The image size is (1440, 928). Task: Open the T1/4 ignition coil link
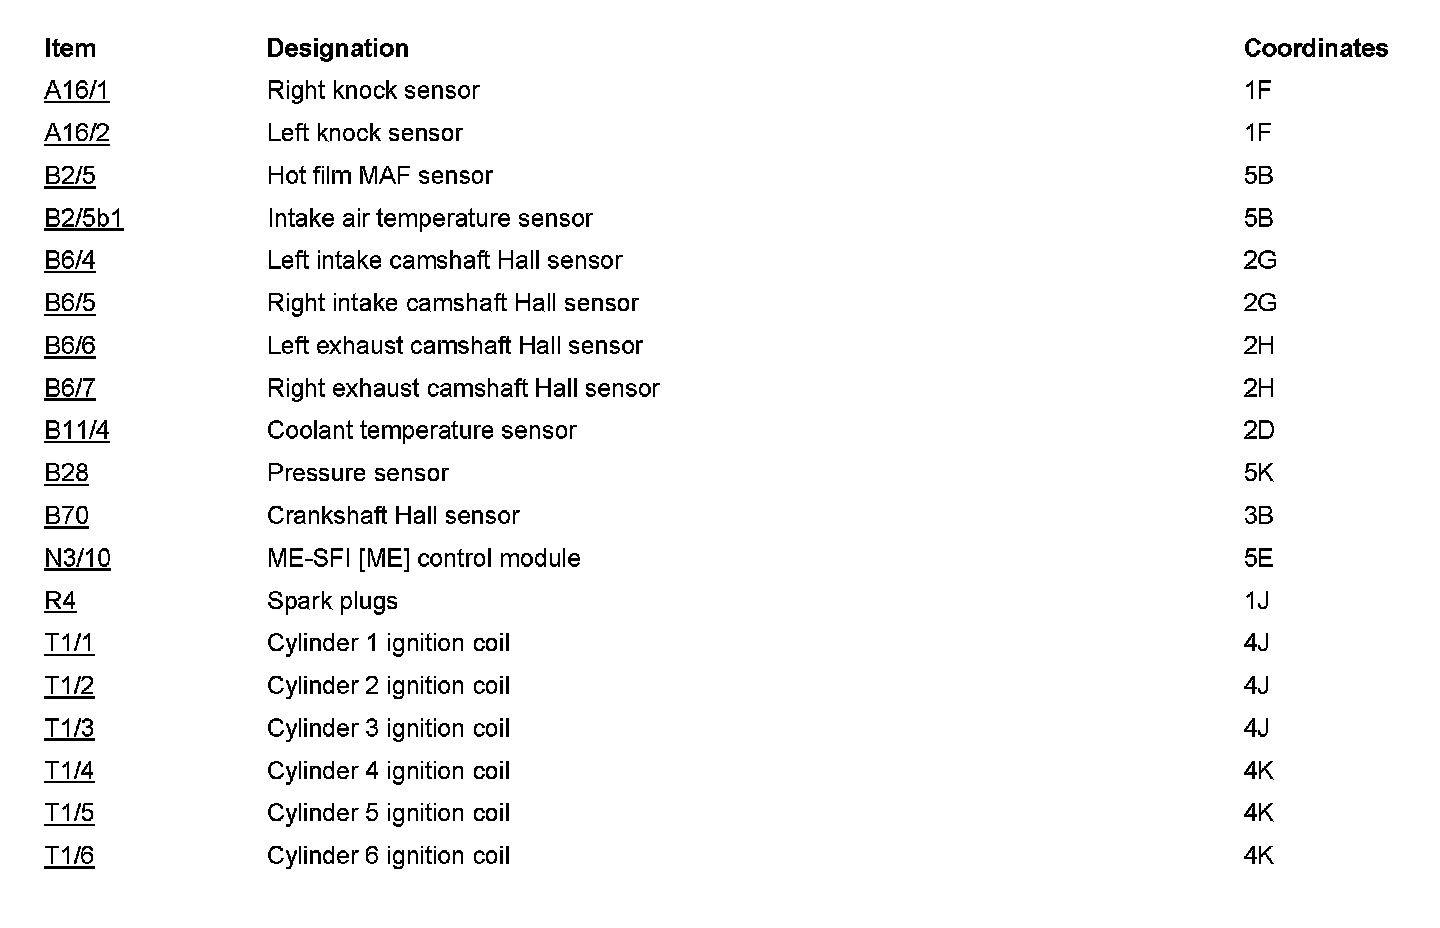pyautogui.click(x=68, y=771)
